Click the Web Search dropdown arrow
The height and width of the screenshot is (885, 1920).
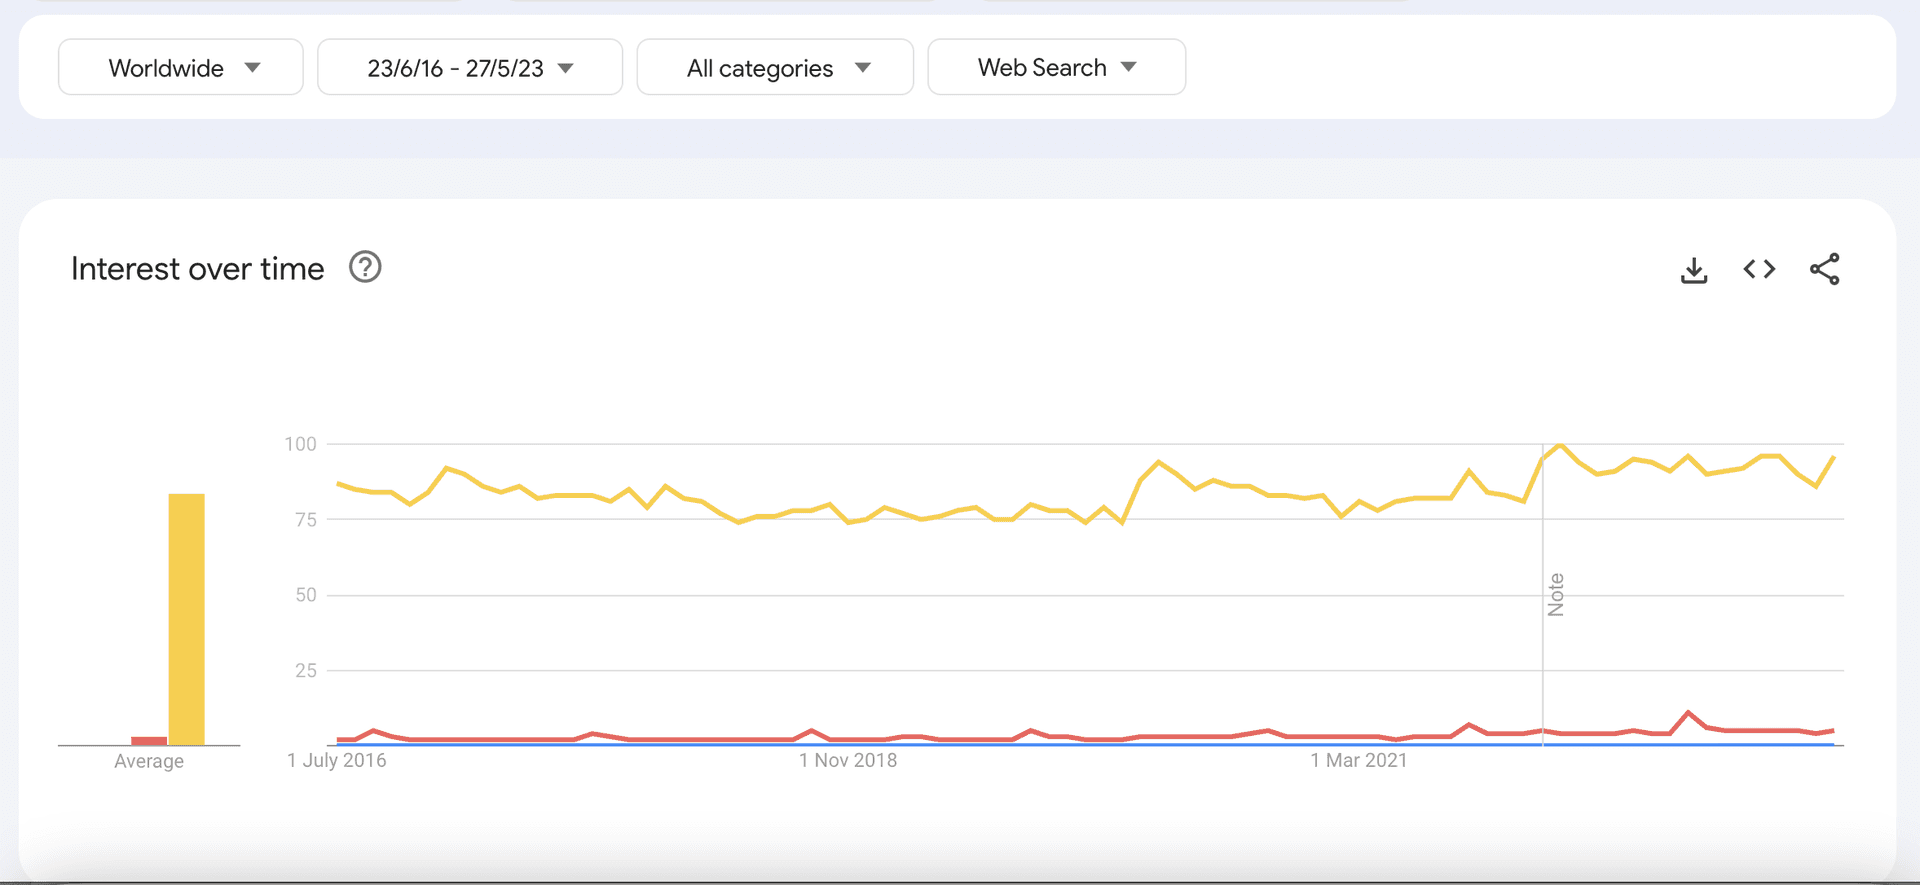[1129, 67]
